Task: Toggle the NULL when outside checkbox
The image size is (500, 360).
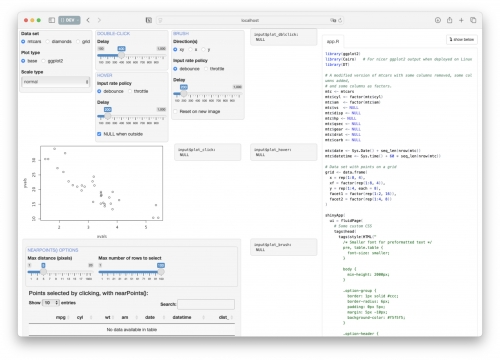Action: click(99, 134)
